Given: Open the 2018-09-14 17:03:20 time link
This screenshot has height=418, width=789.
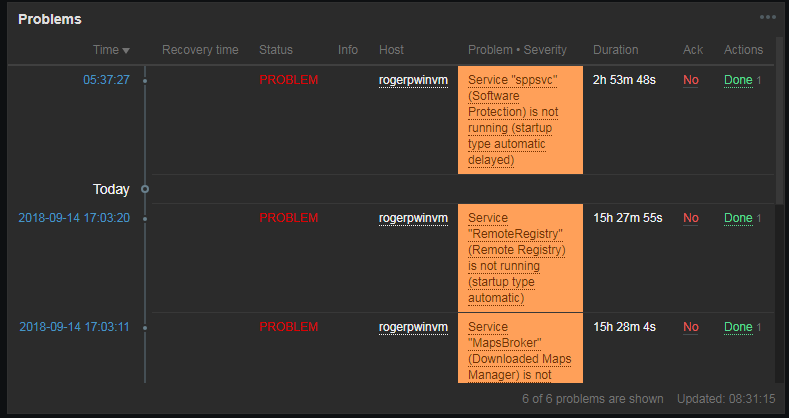Looking at the screenshot, I should click(74, 218).
